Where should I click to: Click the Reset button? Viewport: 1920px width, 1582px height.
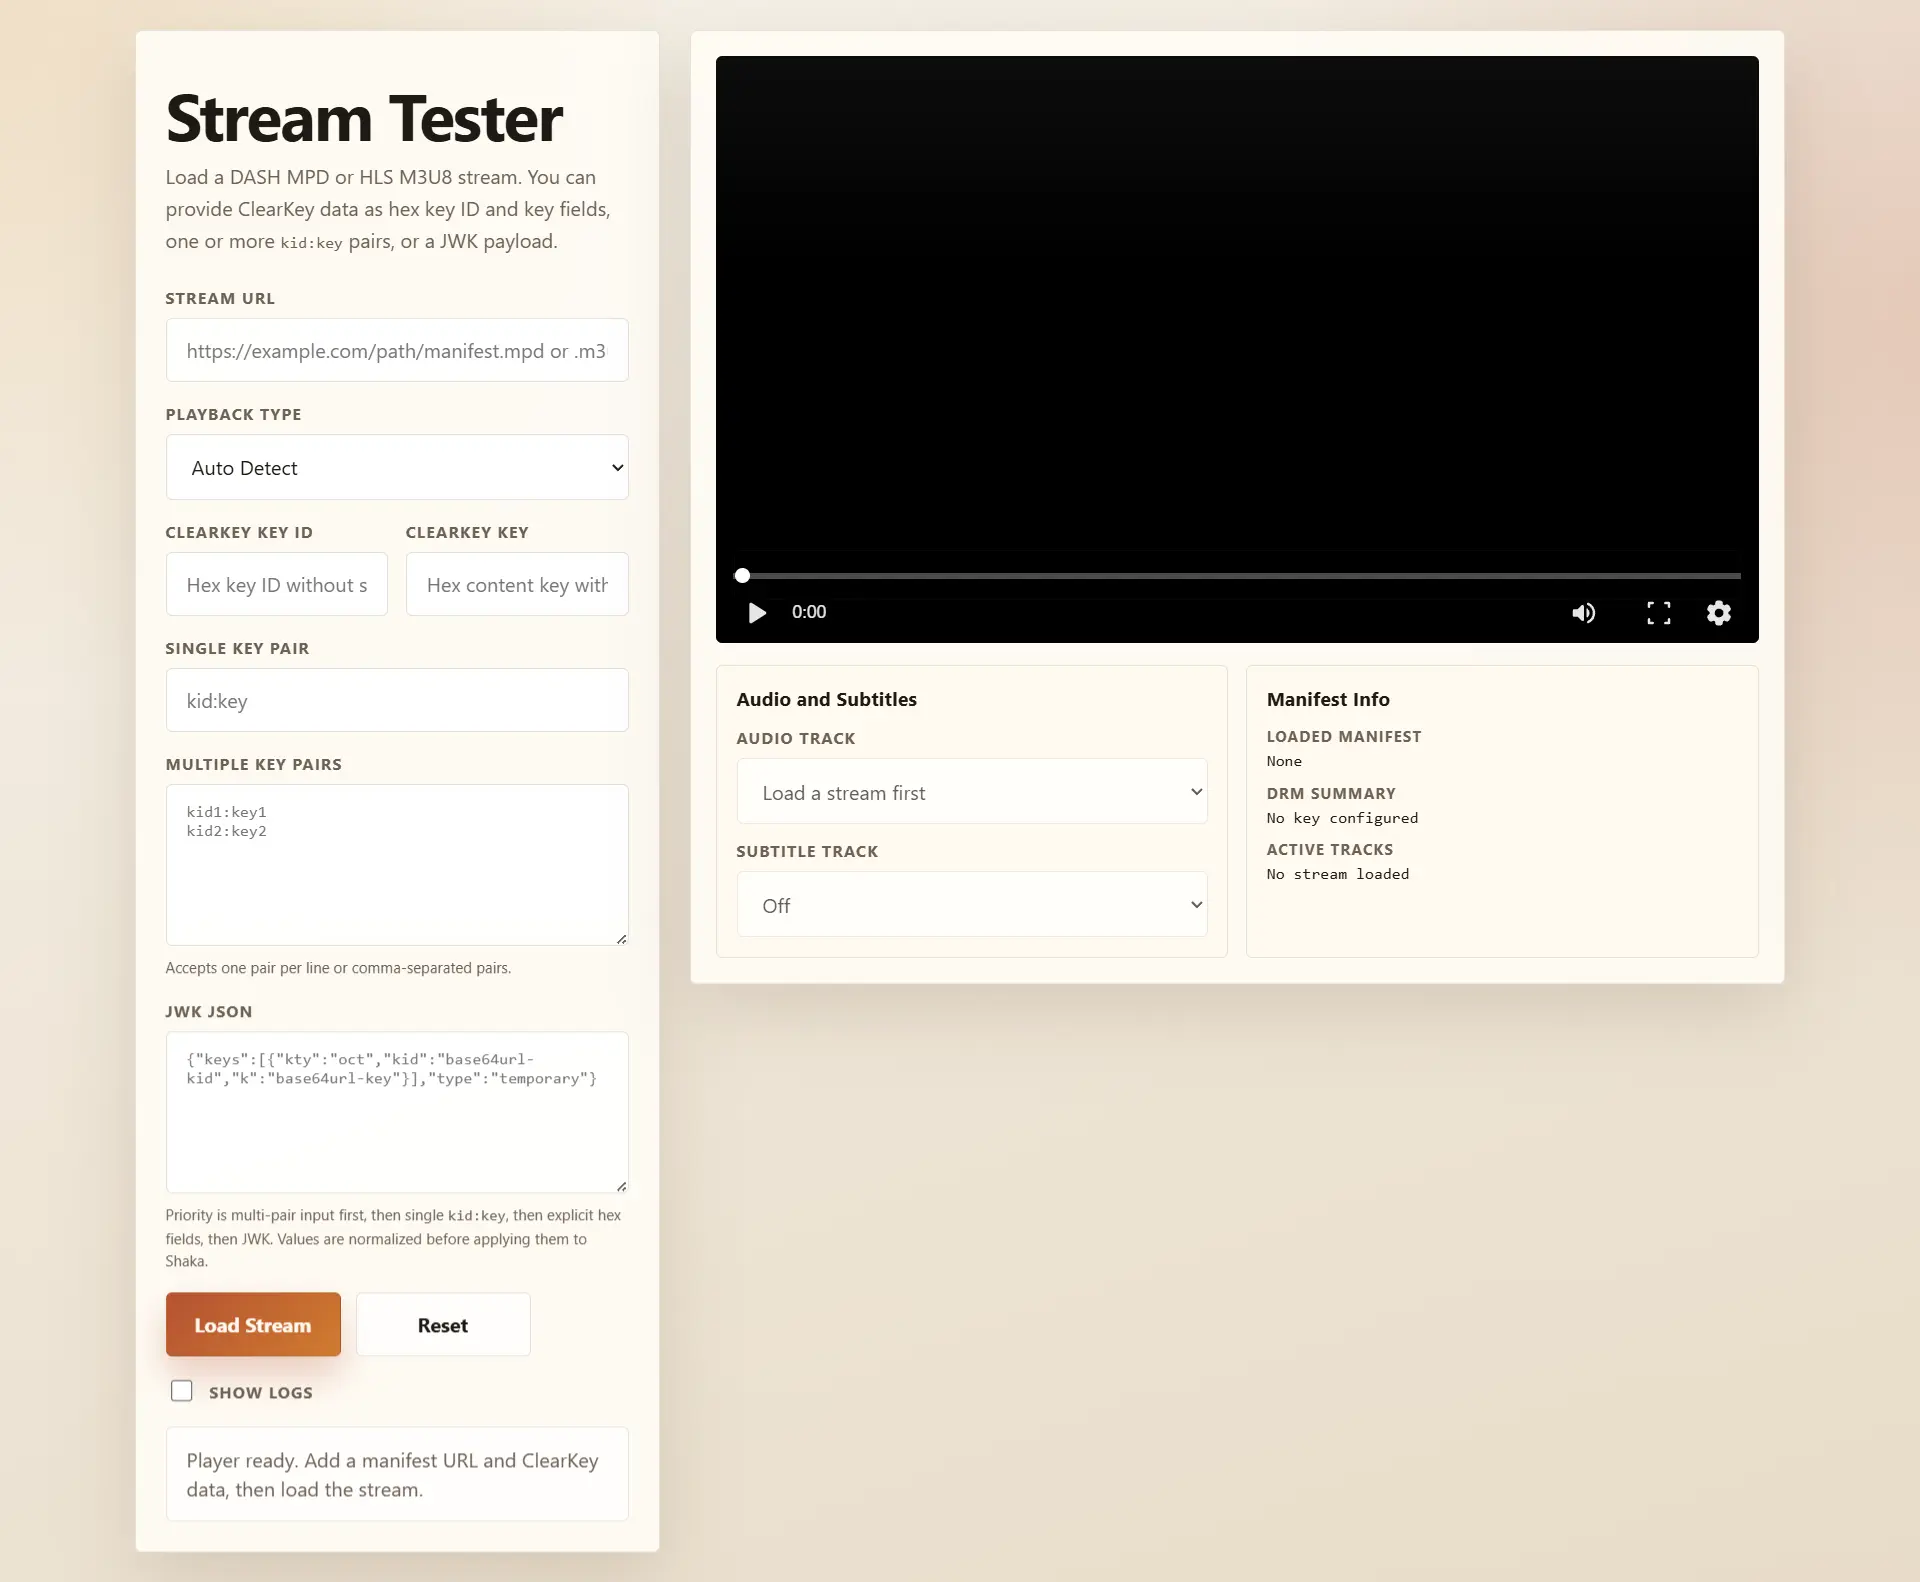[x=443, y=1324]
